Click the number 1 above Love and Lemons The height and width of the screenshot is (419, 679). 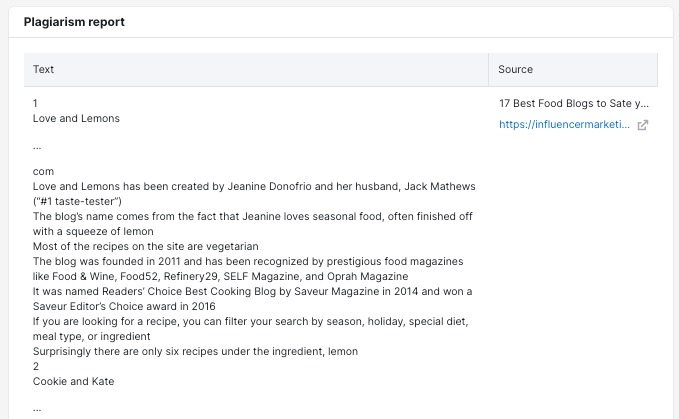click(x=35, y=103)
